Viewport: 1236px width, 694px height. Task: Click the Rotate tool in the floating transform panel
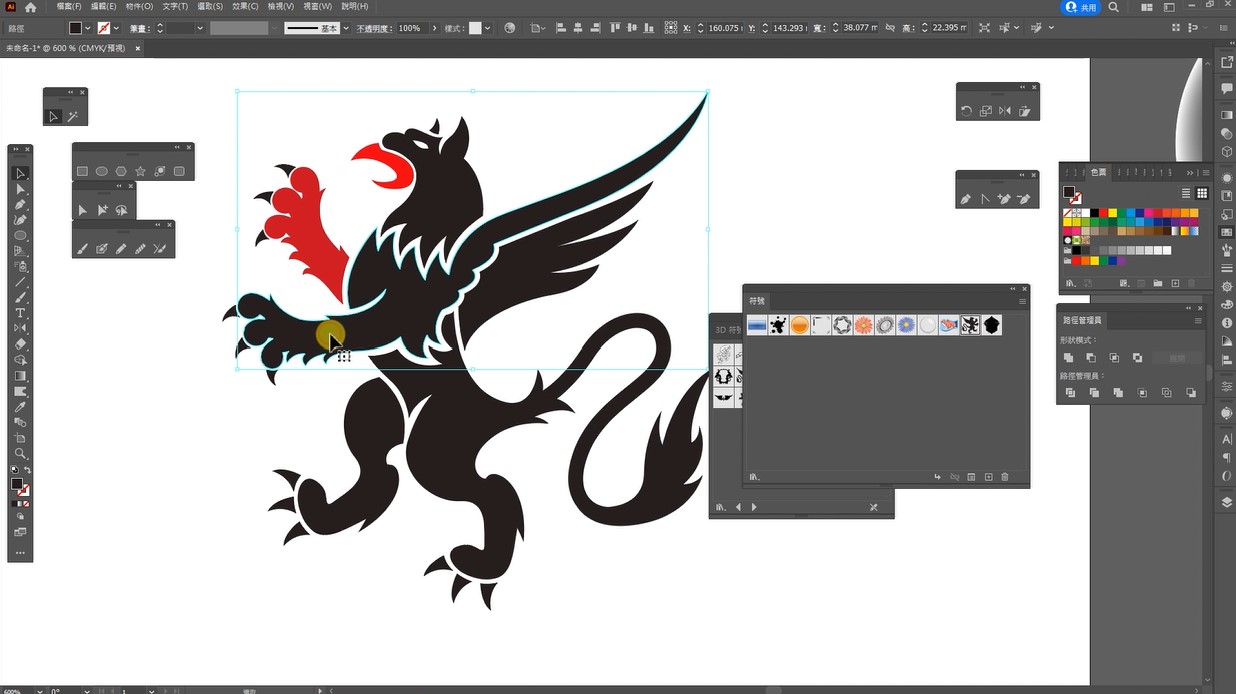coord(966,111)
